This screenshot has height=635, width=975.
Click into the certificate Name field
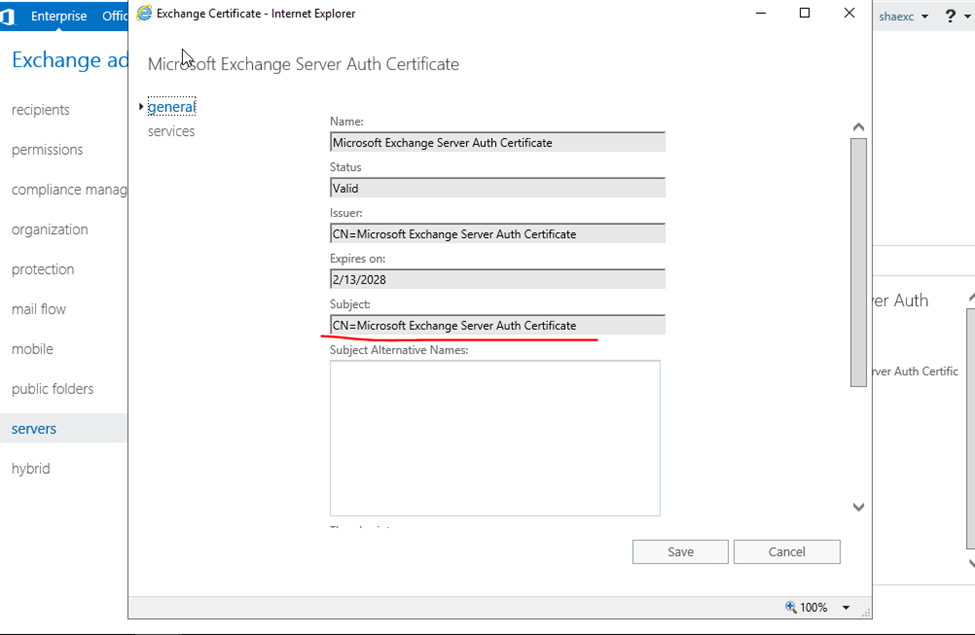(x=497, y=143)
